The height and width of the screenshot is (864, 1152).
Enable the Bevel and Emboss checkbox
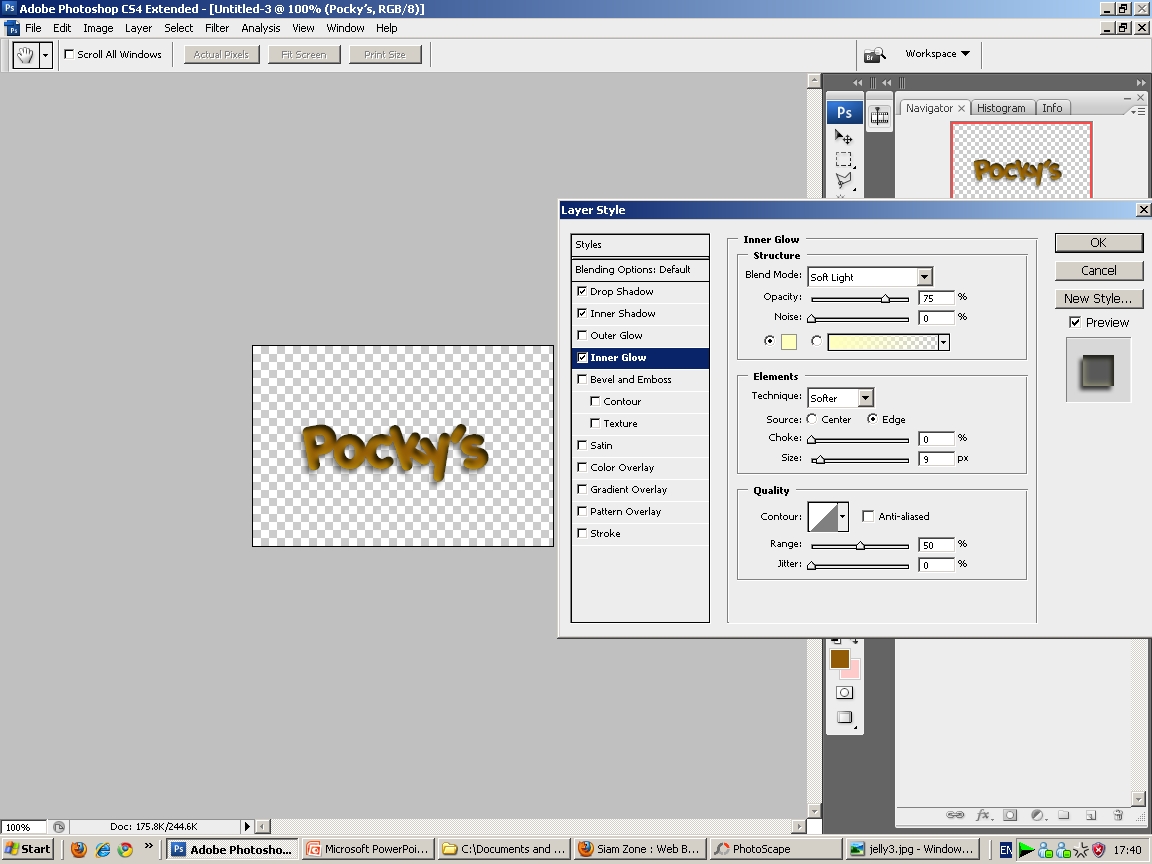coord(582,379)
